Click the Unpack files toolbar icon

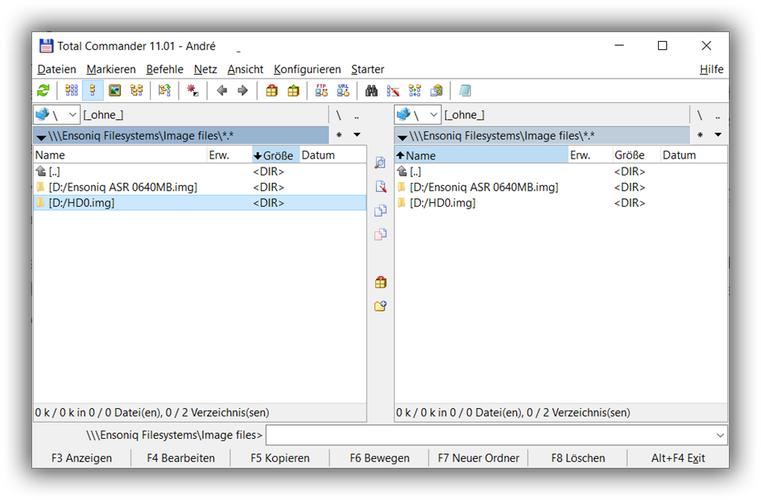pyautogui.click(x=293, y=90)
